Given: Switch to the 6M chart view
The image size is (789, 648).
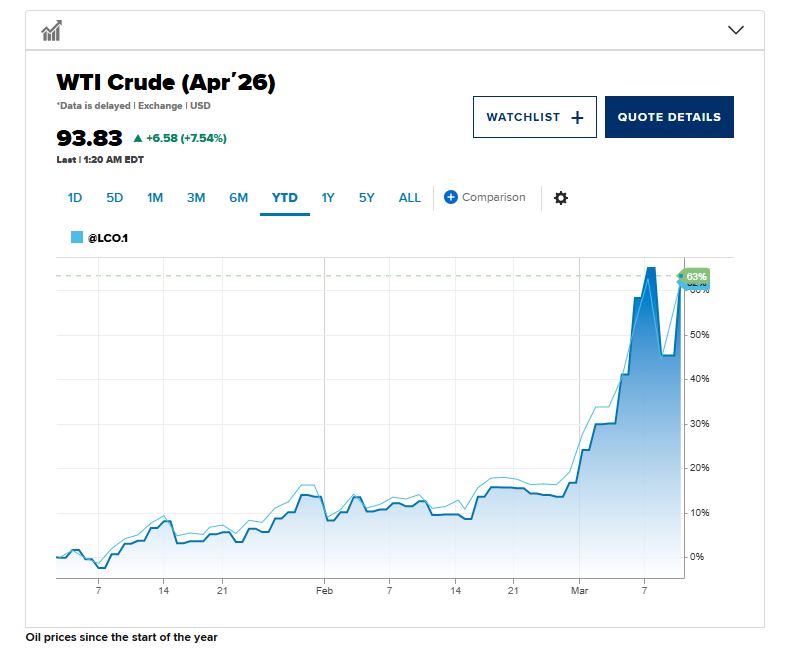Looking at the screenshot, I should pos(238,198).
